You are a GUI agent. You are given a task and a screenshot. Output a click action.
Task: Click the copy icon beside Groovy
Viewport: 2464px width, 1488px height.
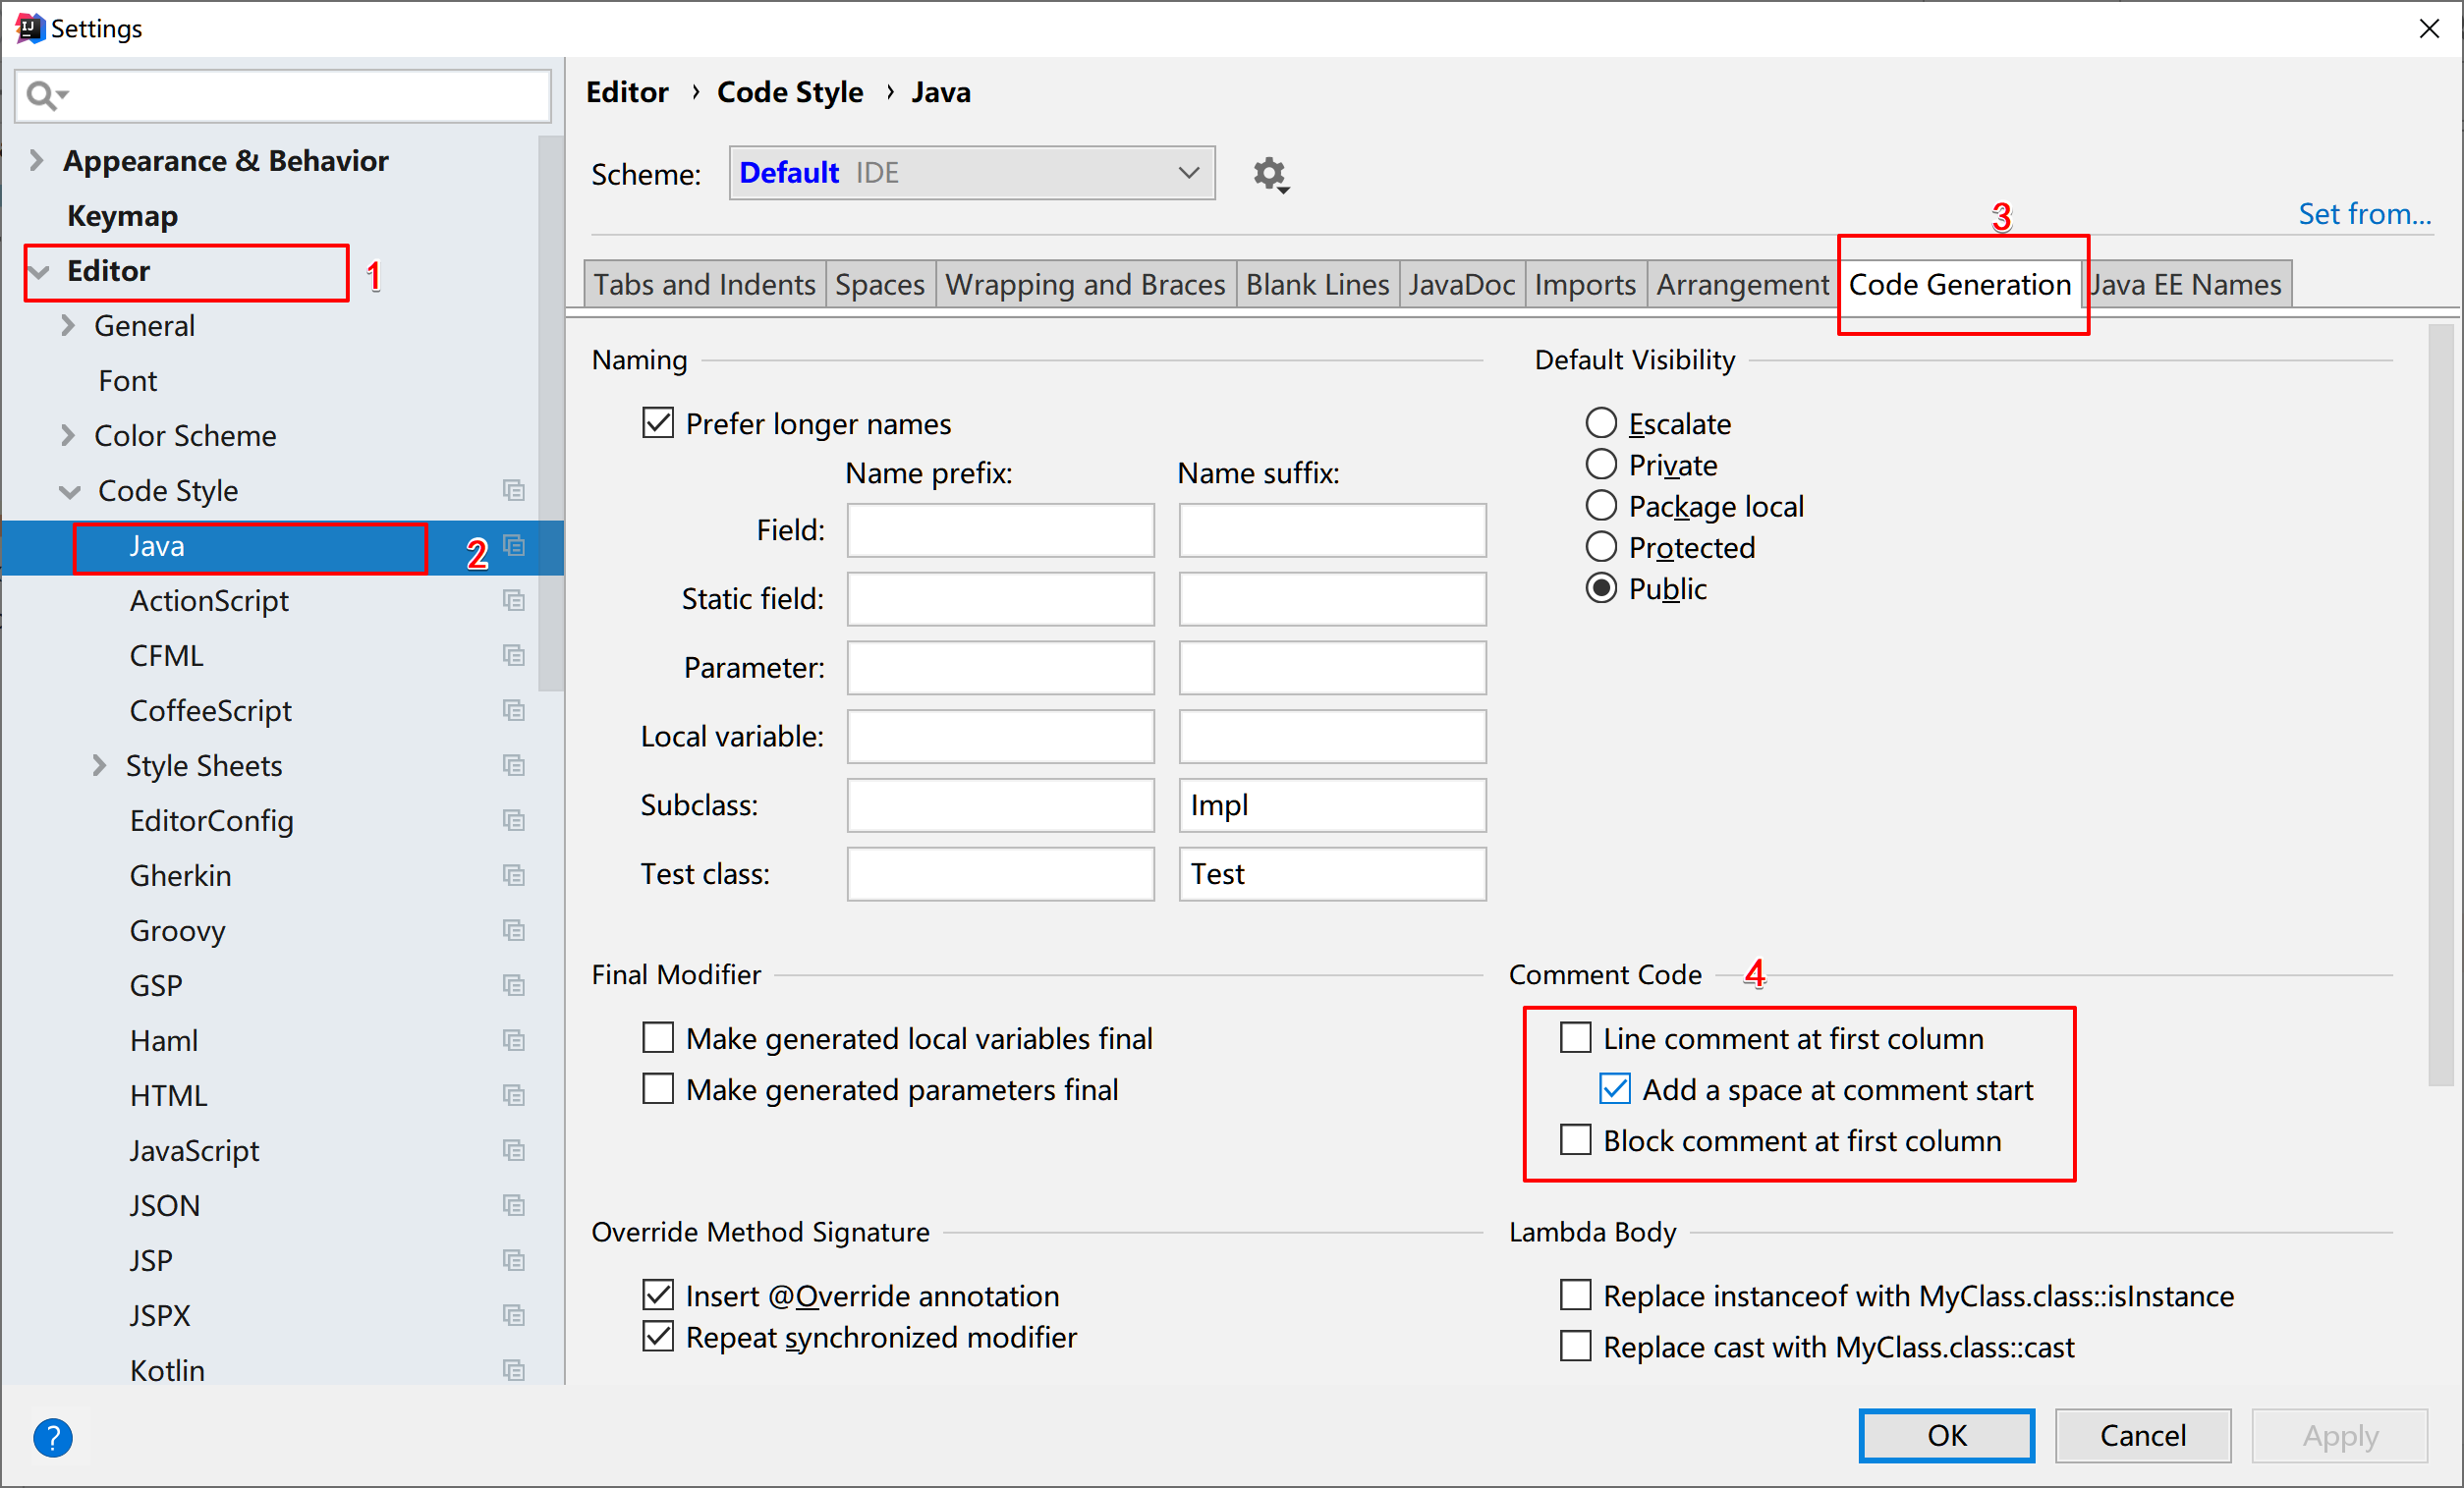tap(513, 931)
